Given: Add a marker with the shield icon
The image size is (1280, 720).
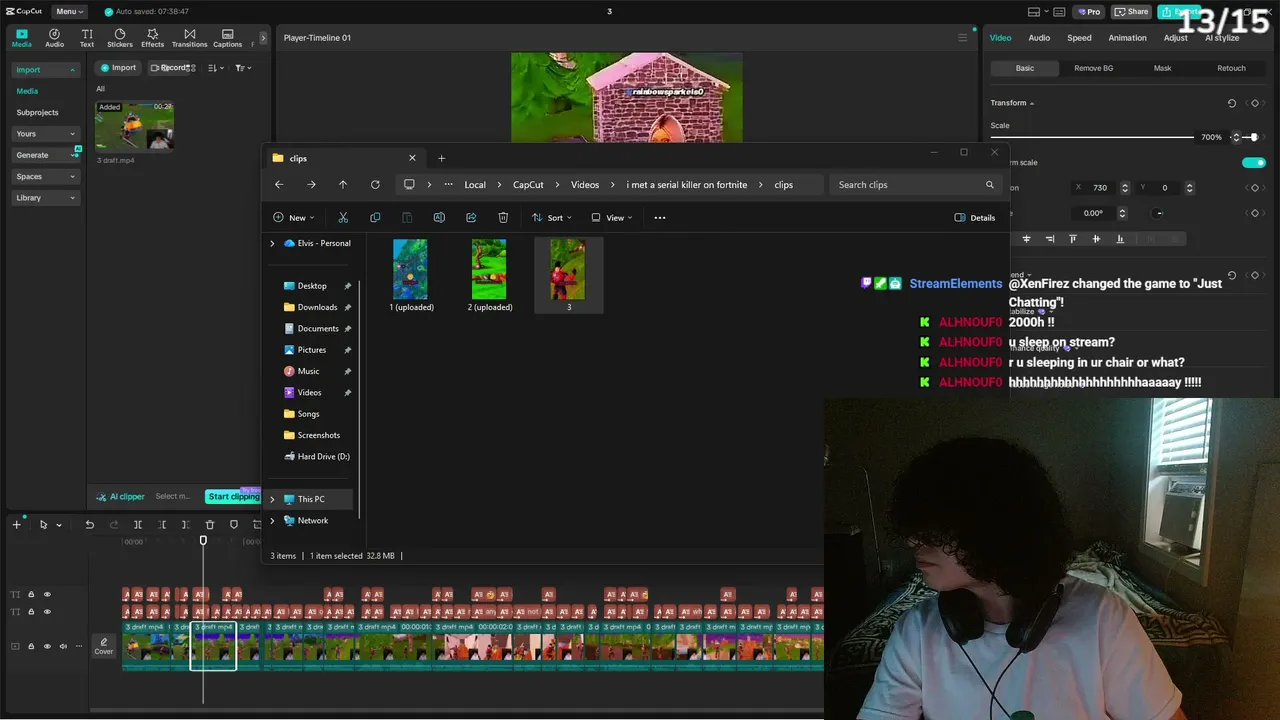Looking at the screenshot, I should tap(234, 525).
